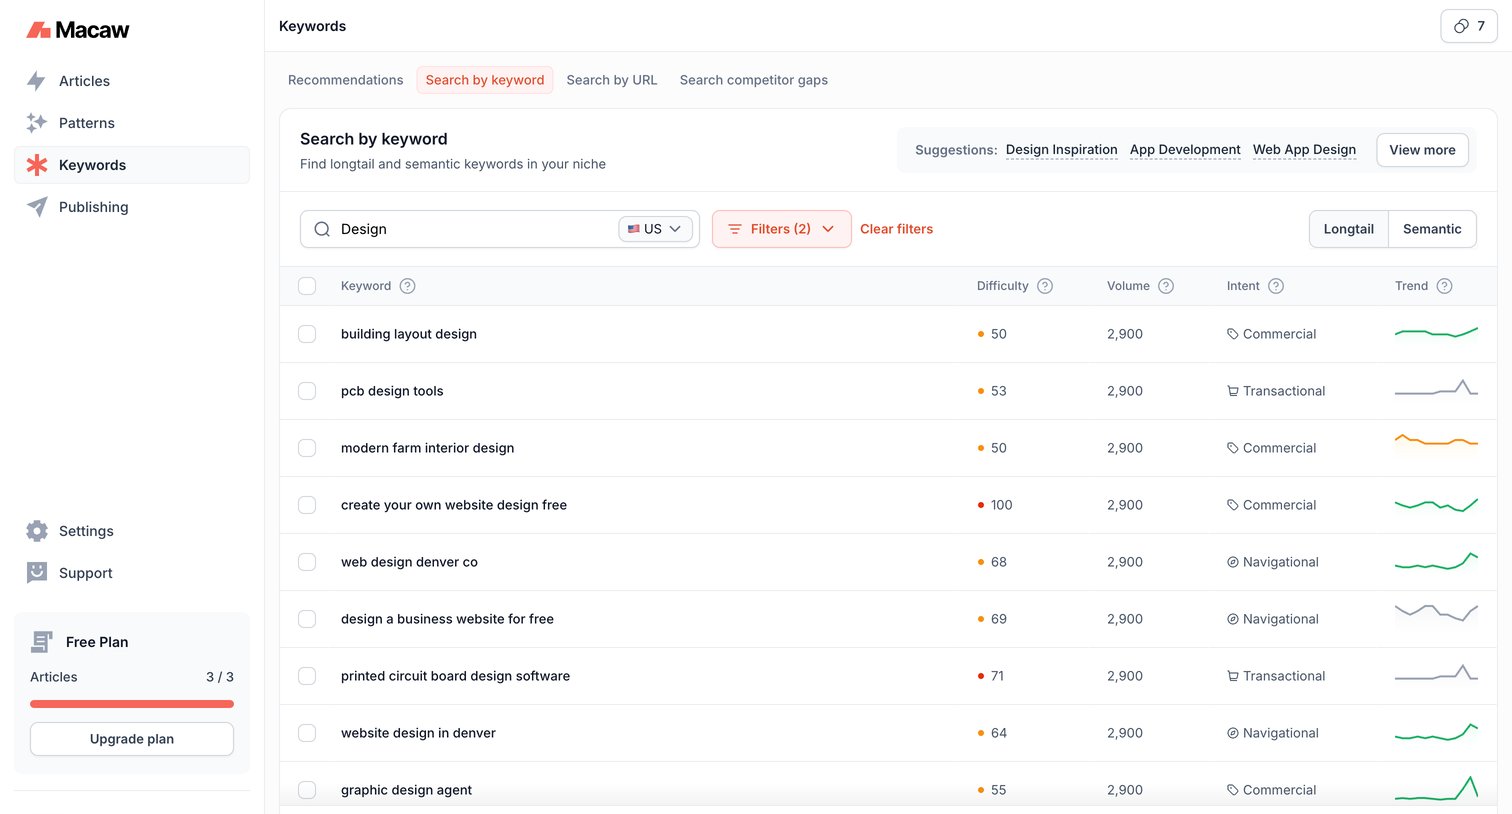This screenshot has width=1512, height=814.
Task: Open Articles via lightning bolt icon
Action: point(37,81)
